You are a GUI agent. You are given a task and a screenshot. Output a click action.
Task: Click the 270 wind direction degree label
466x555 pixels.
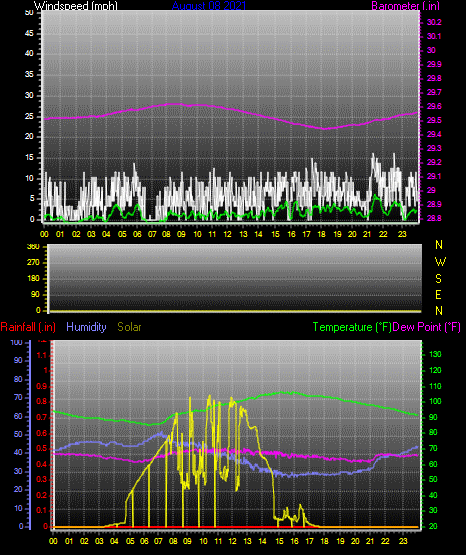34,263
